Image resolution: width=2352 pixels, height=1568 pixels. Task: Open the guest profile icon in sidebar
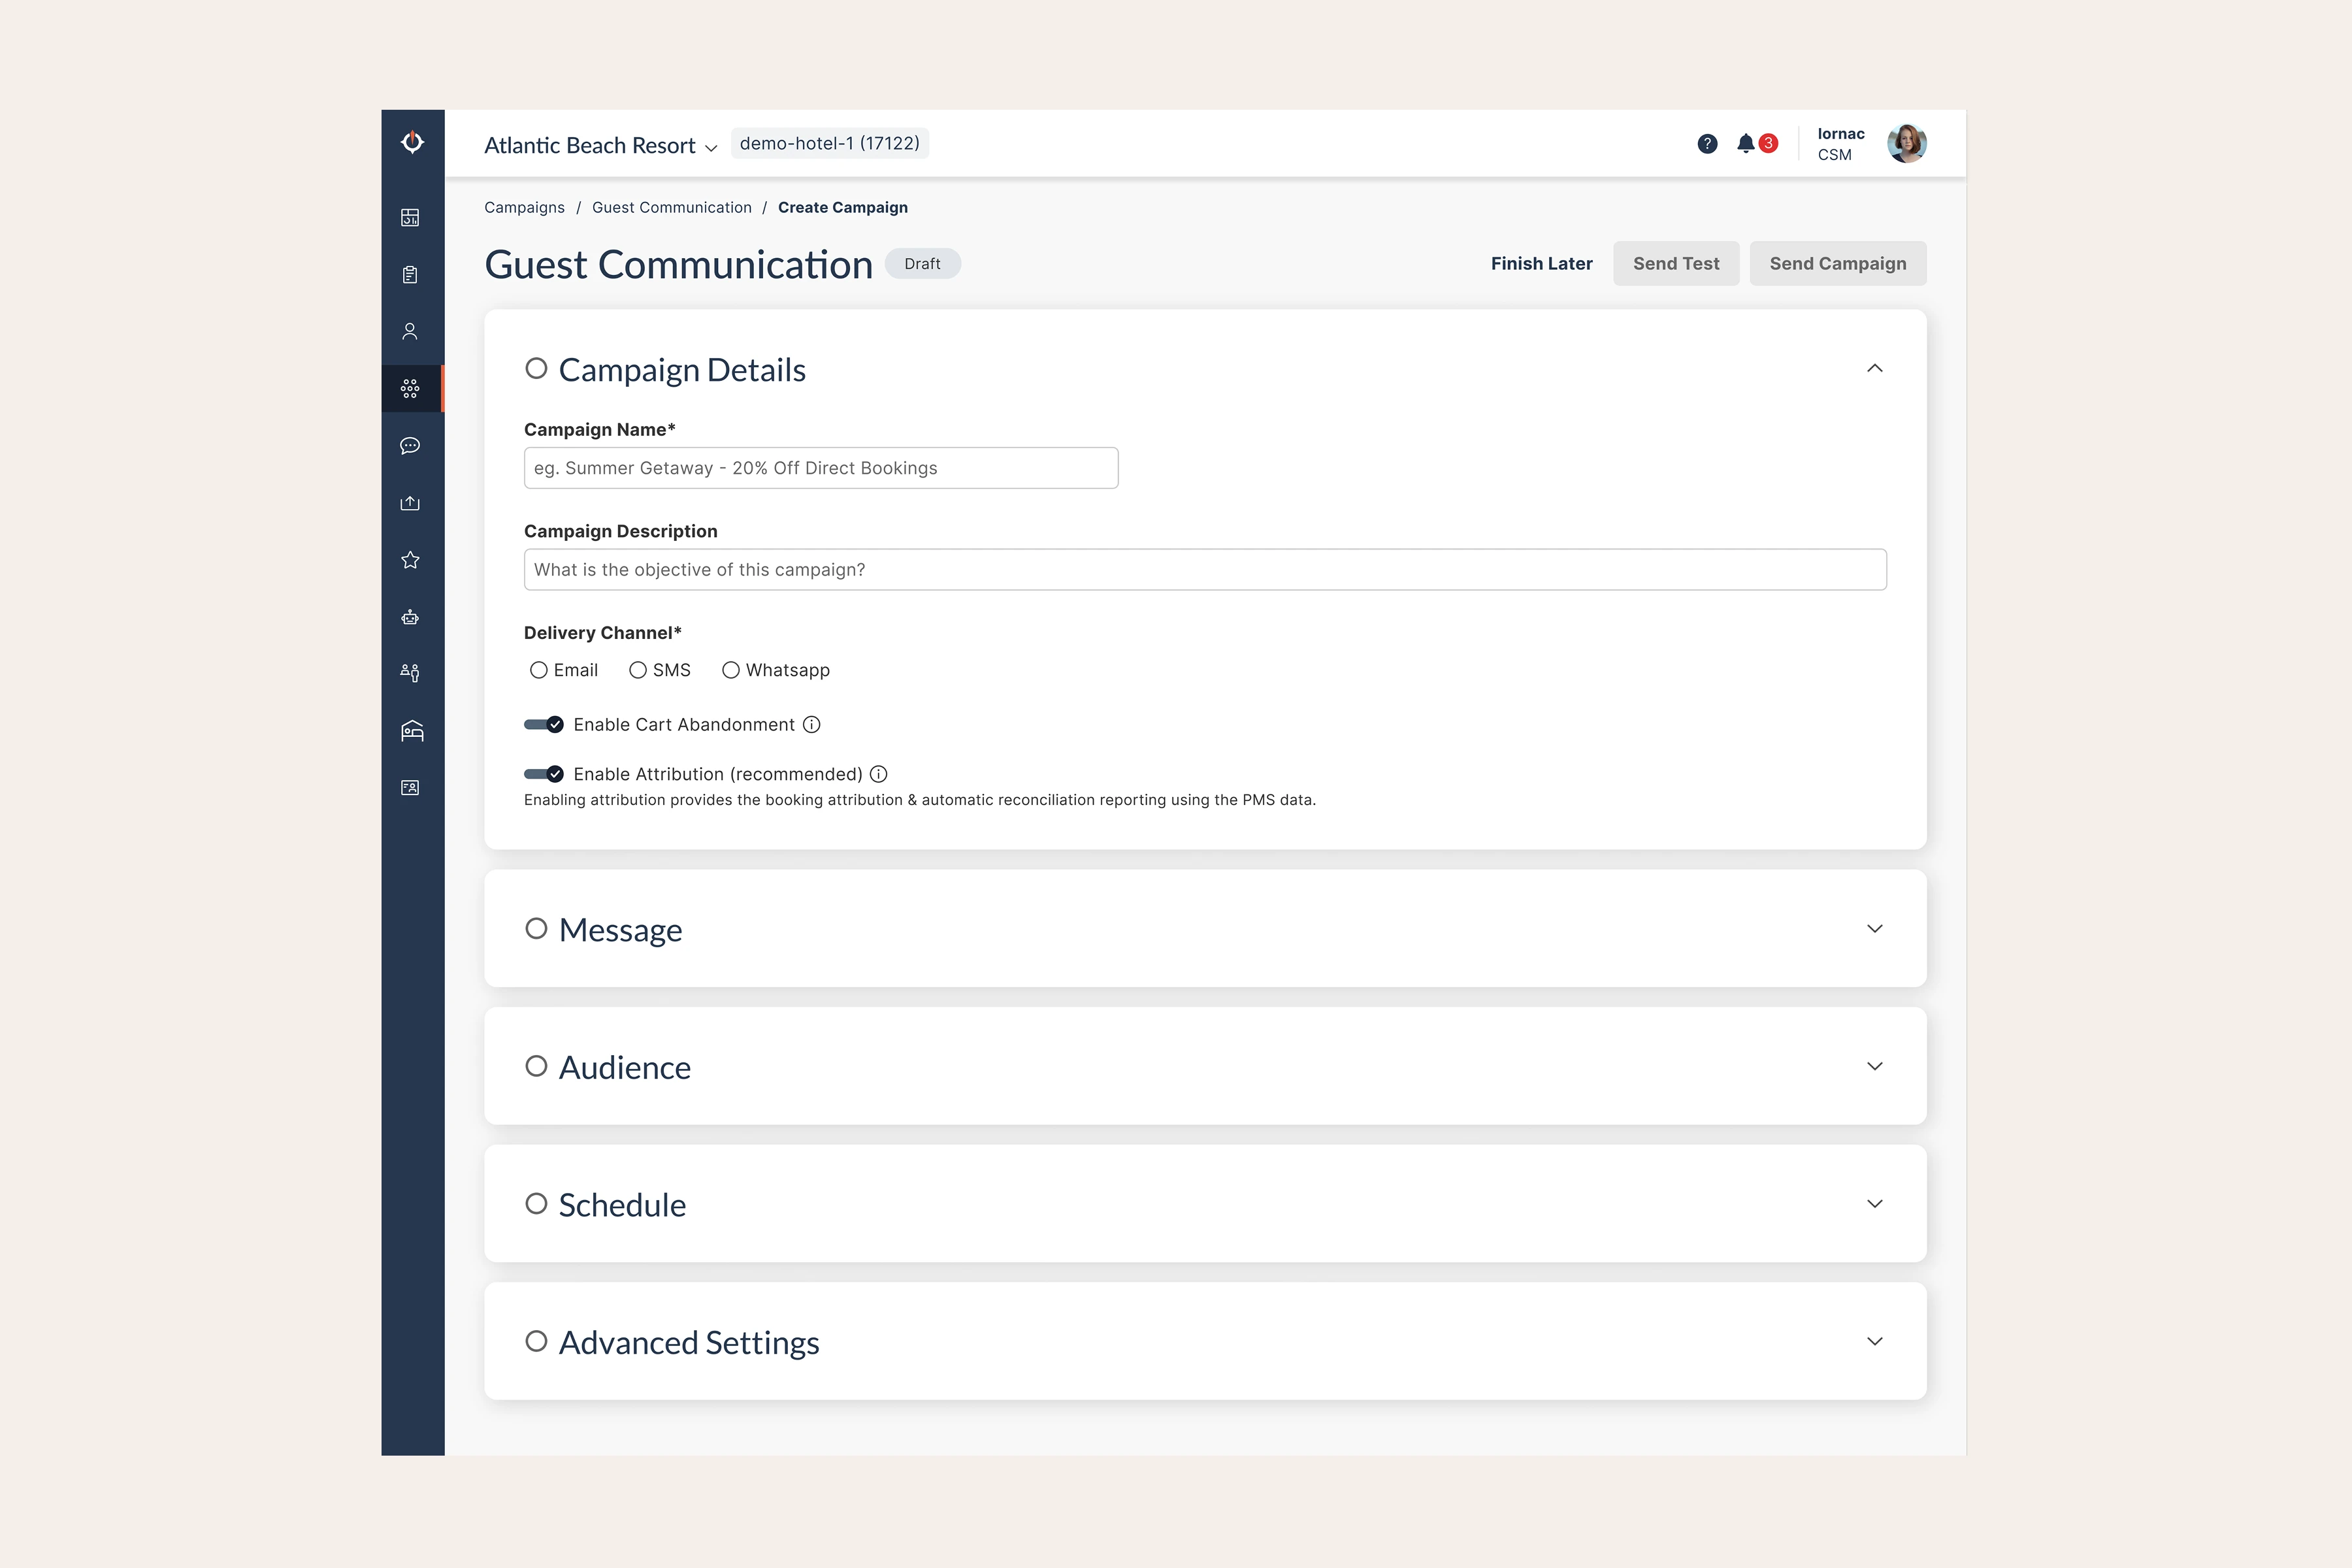(x=410, y=330)
